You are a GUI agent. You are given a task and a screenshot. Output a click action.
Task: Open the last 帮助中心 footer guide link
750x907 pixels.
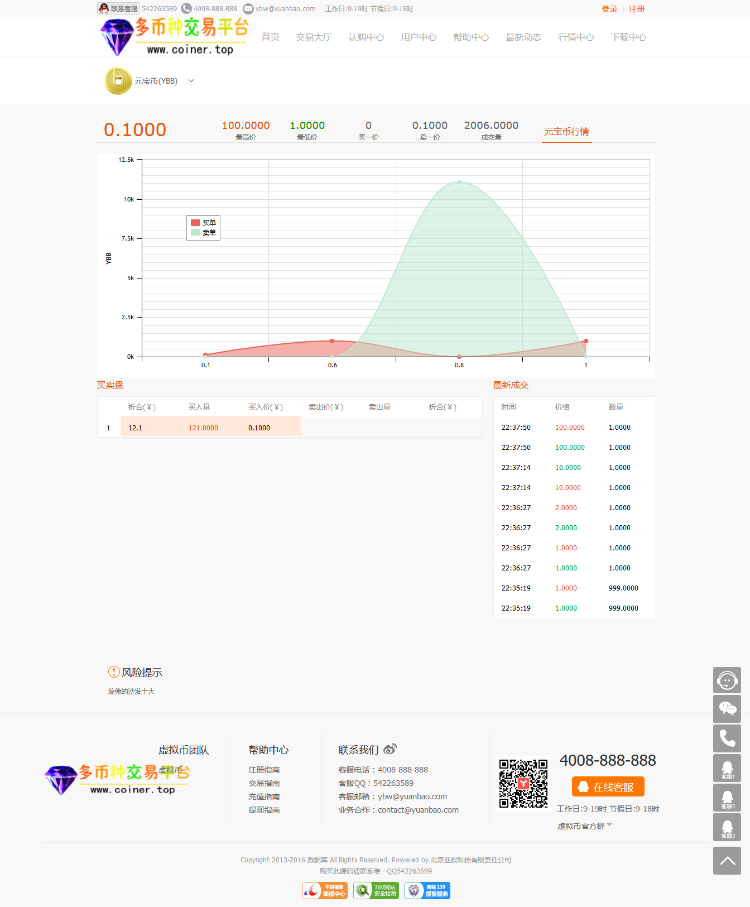(x=264, y=810)
